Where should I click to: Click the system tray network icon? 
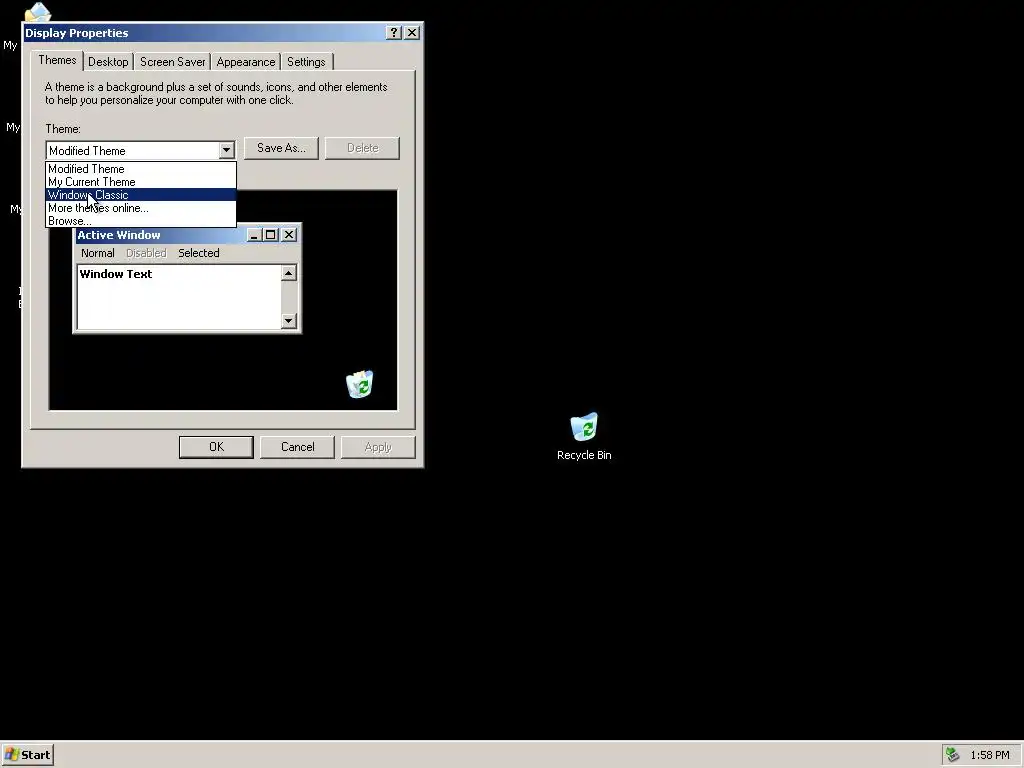pos(953,755)
